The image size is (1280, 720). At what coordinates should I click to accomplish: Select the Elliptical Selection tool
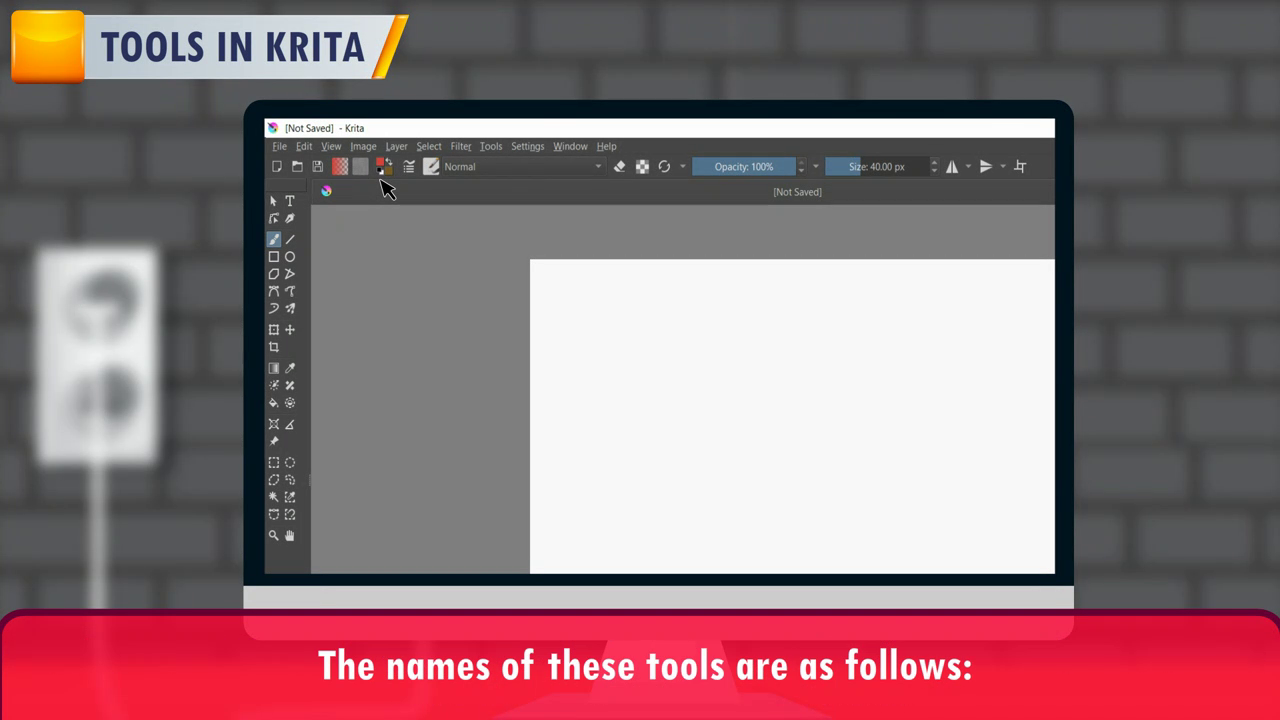[290, 463]
